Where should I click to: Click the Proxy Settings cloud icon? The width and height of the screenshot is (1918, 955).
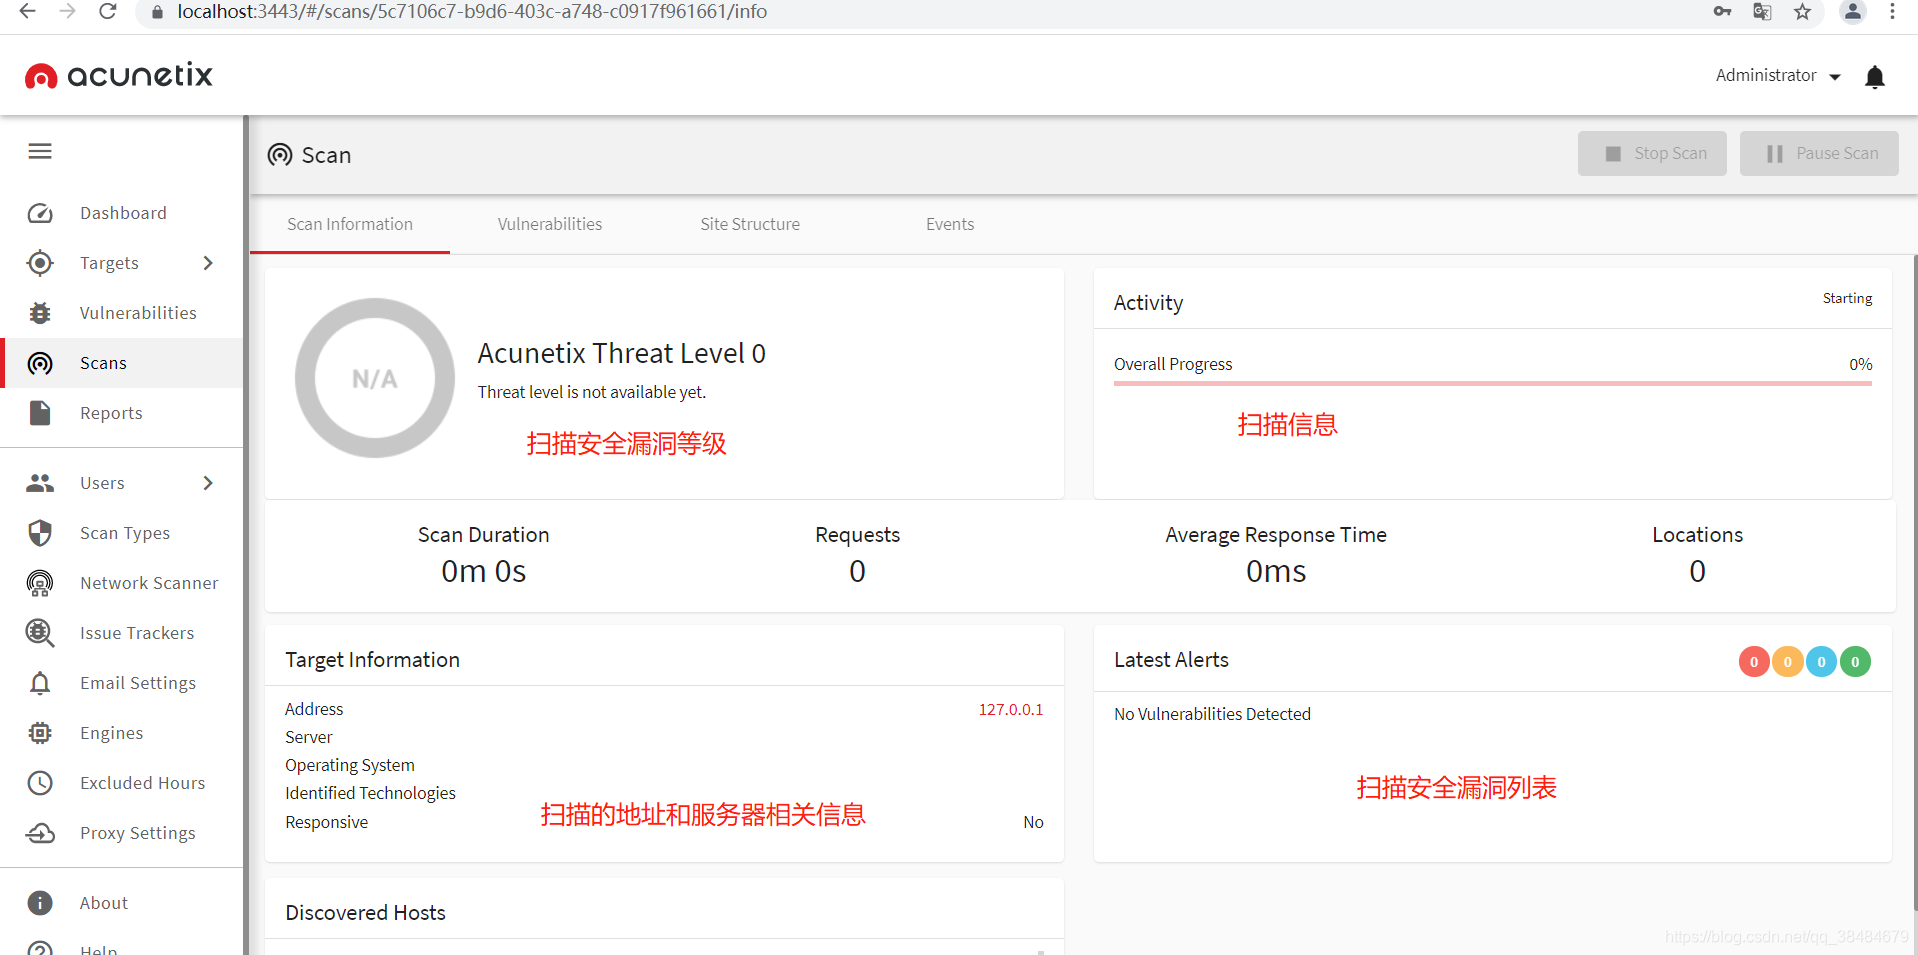[x=40, y=833]
